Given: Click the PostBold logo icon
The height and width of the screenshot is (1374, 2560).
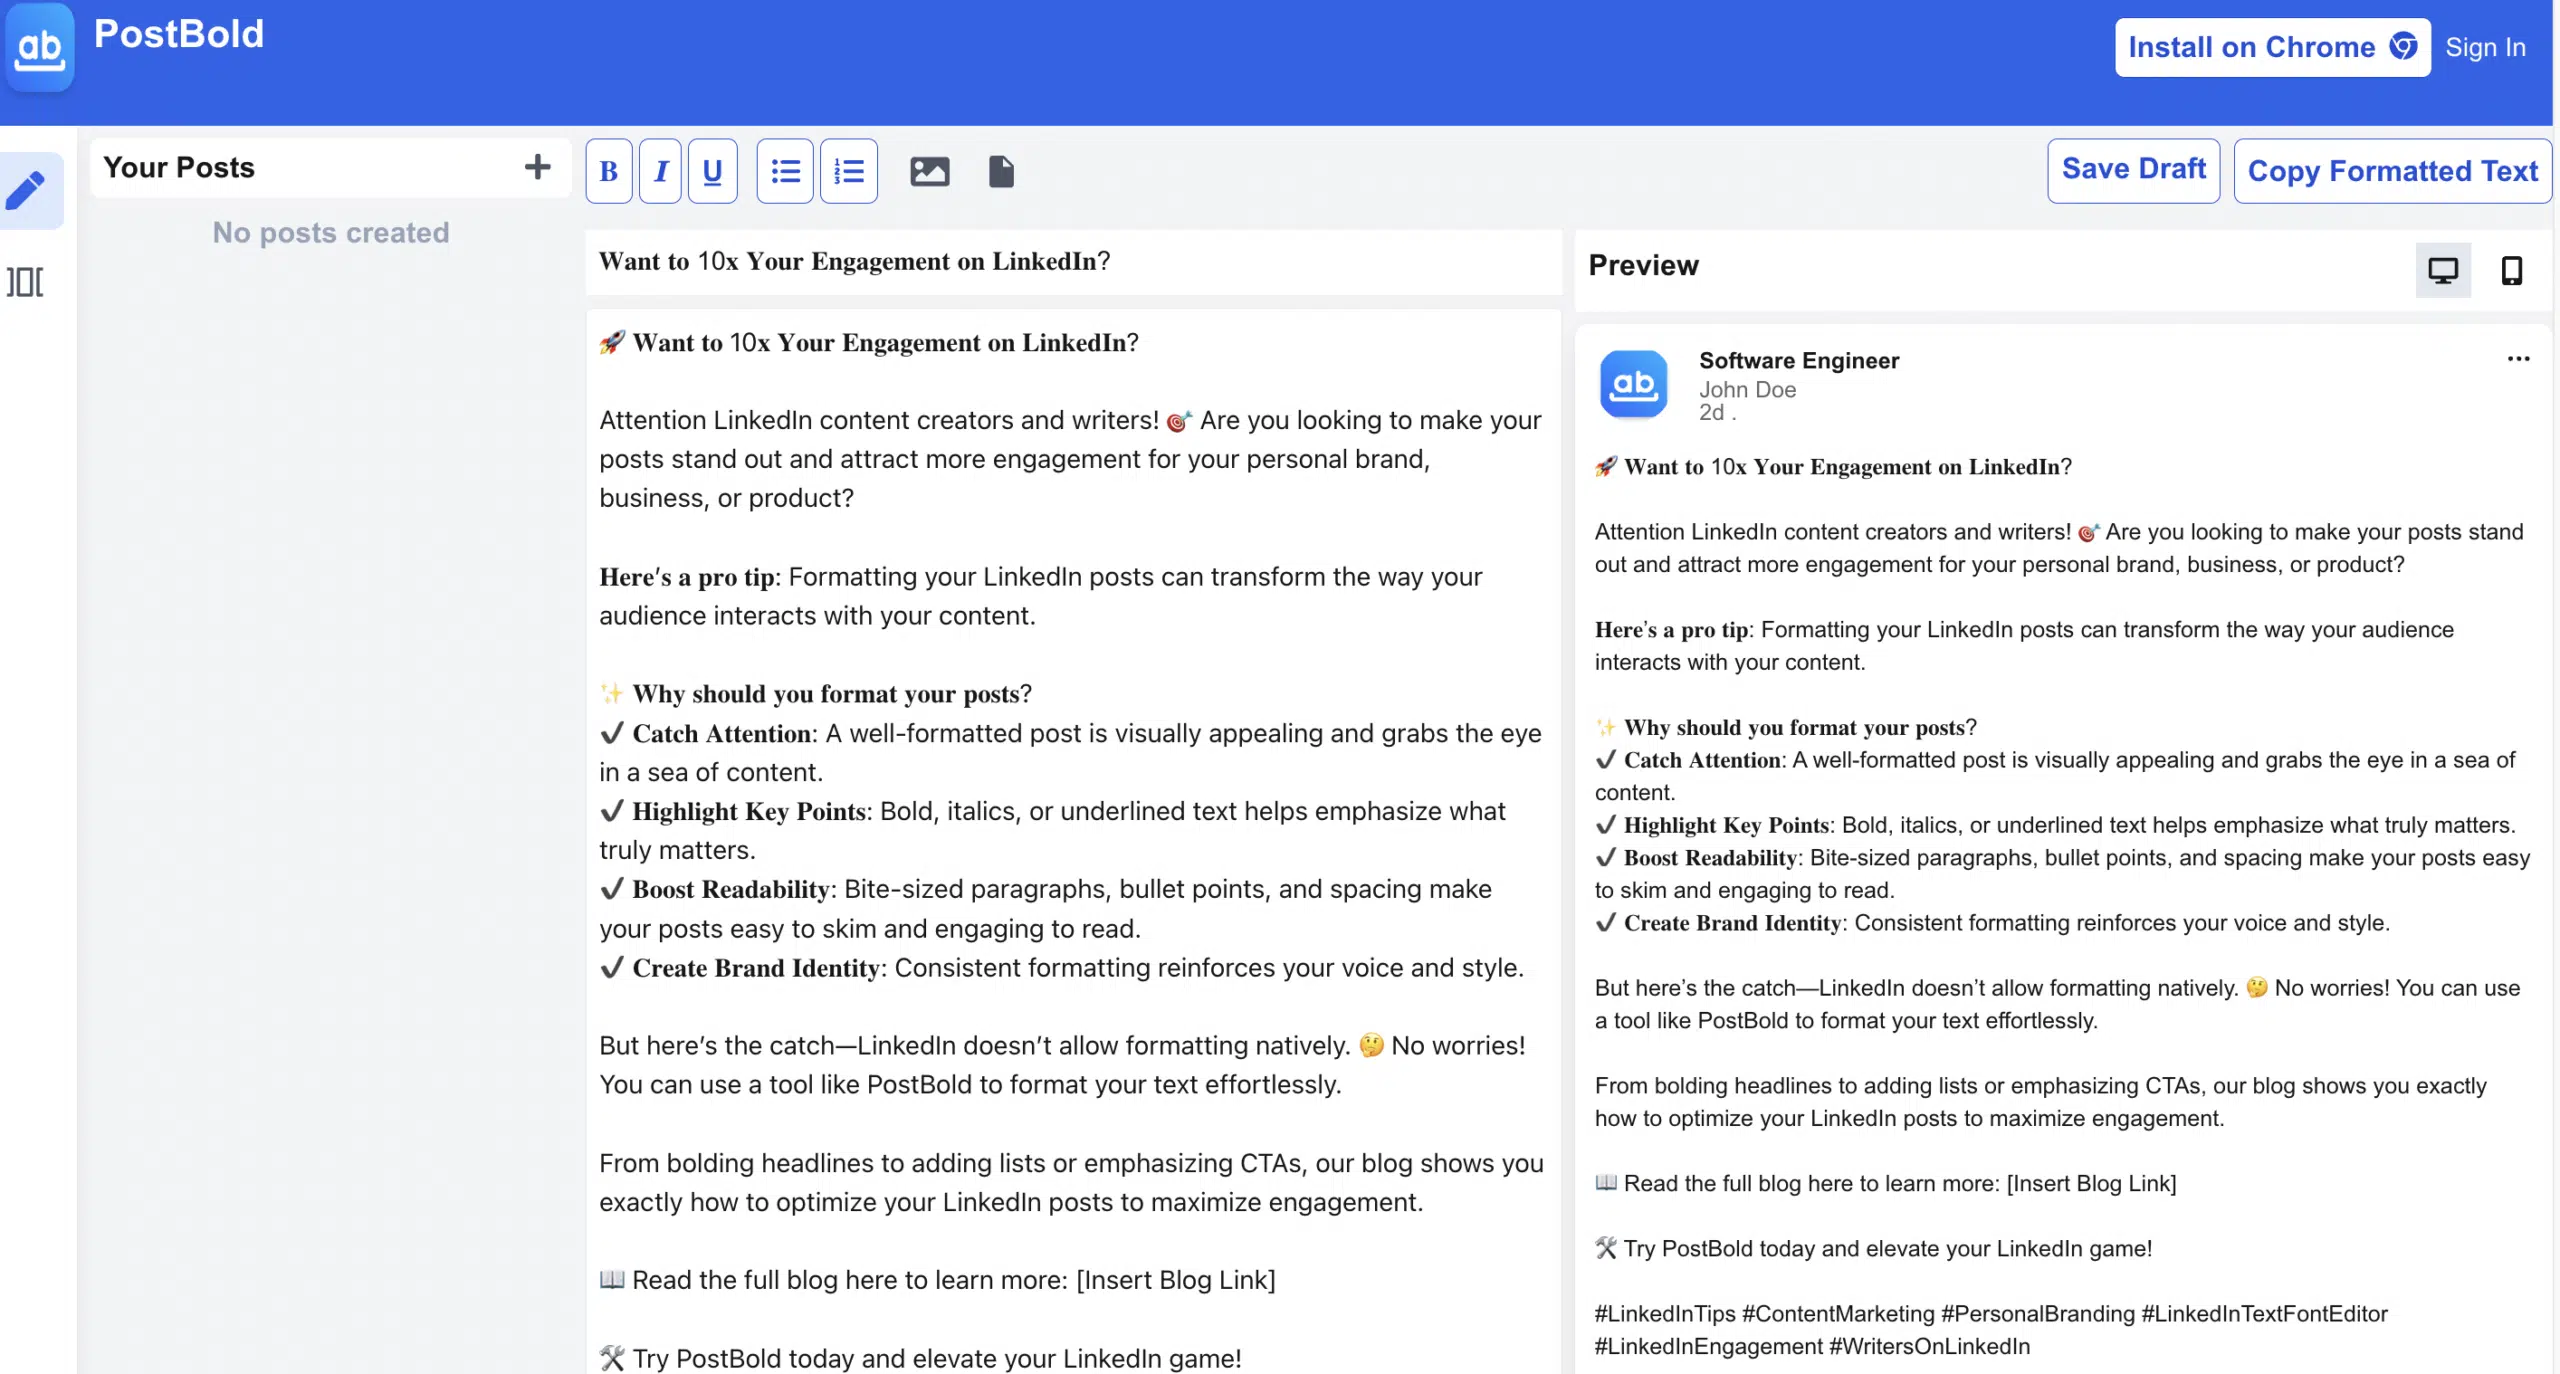Looking at the screenshot, I should tap(40, 47).
